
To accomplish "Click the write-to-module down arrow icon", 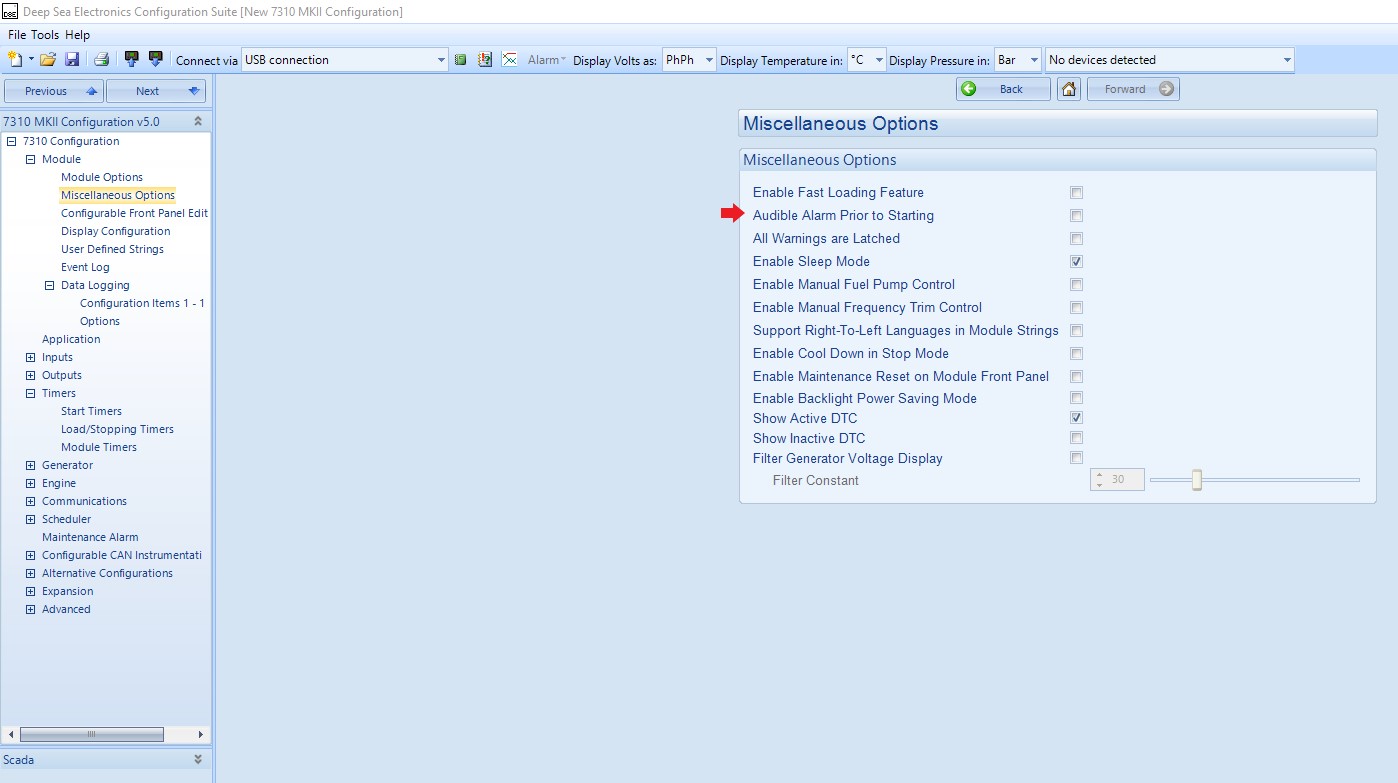I will click(x=155, y=60).
